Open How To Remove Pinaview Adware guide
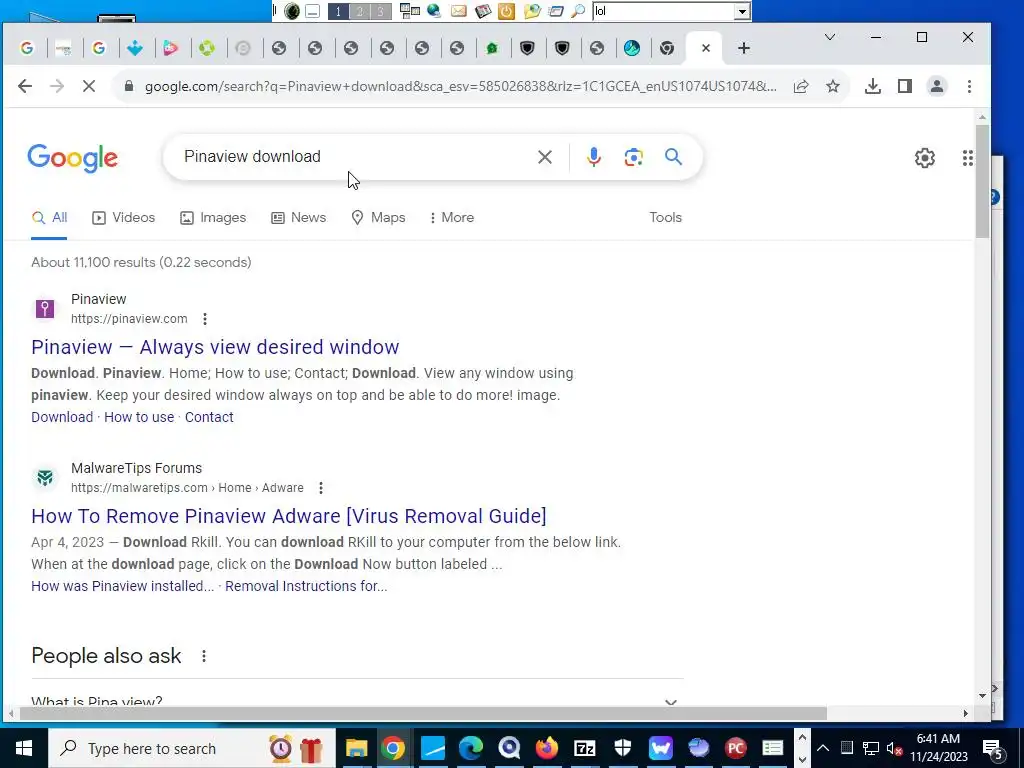1024x768 pixels. 289,516
